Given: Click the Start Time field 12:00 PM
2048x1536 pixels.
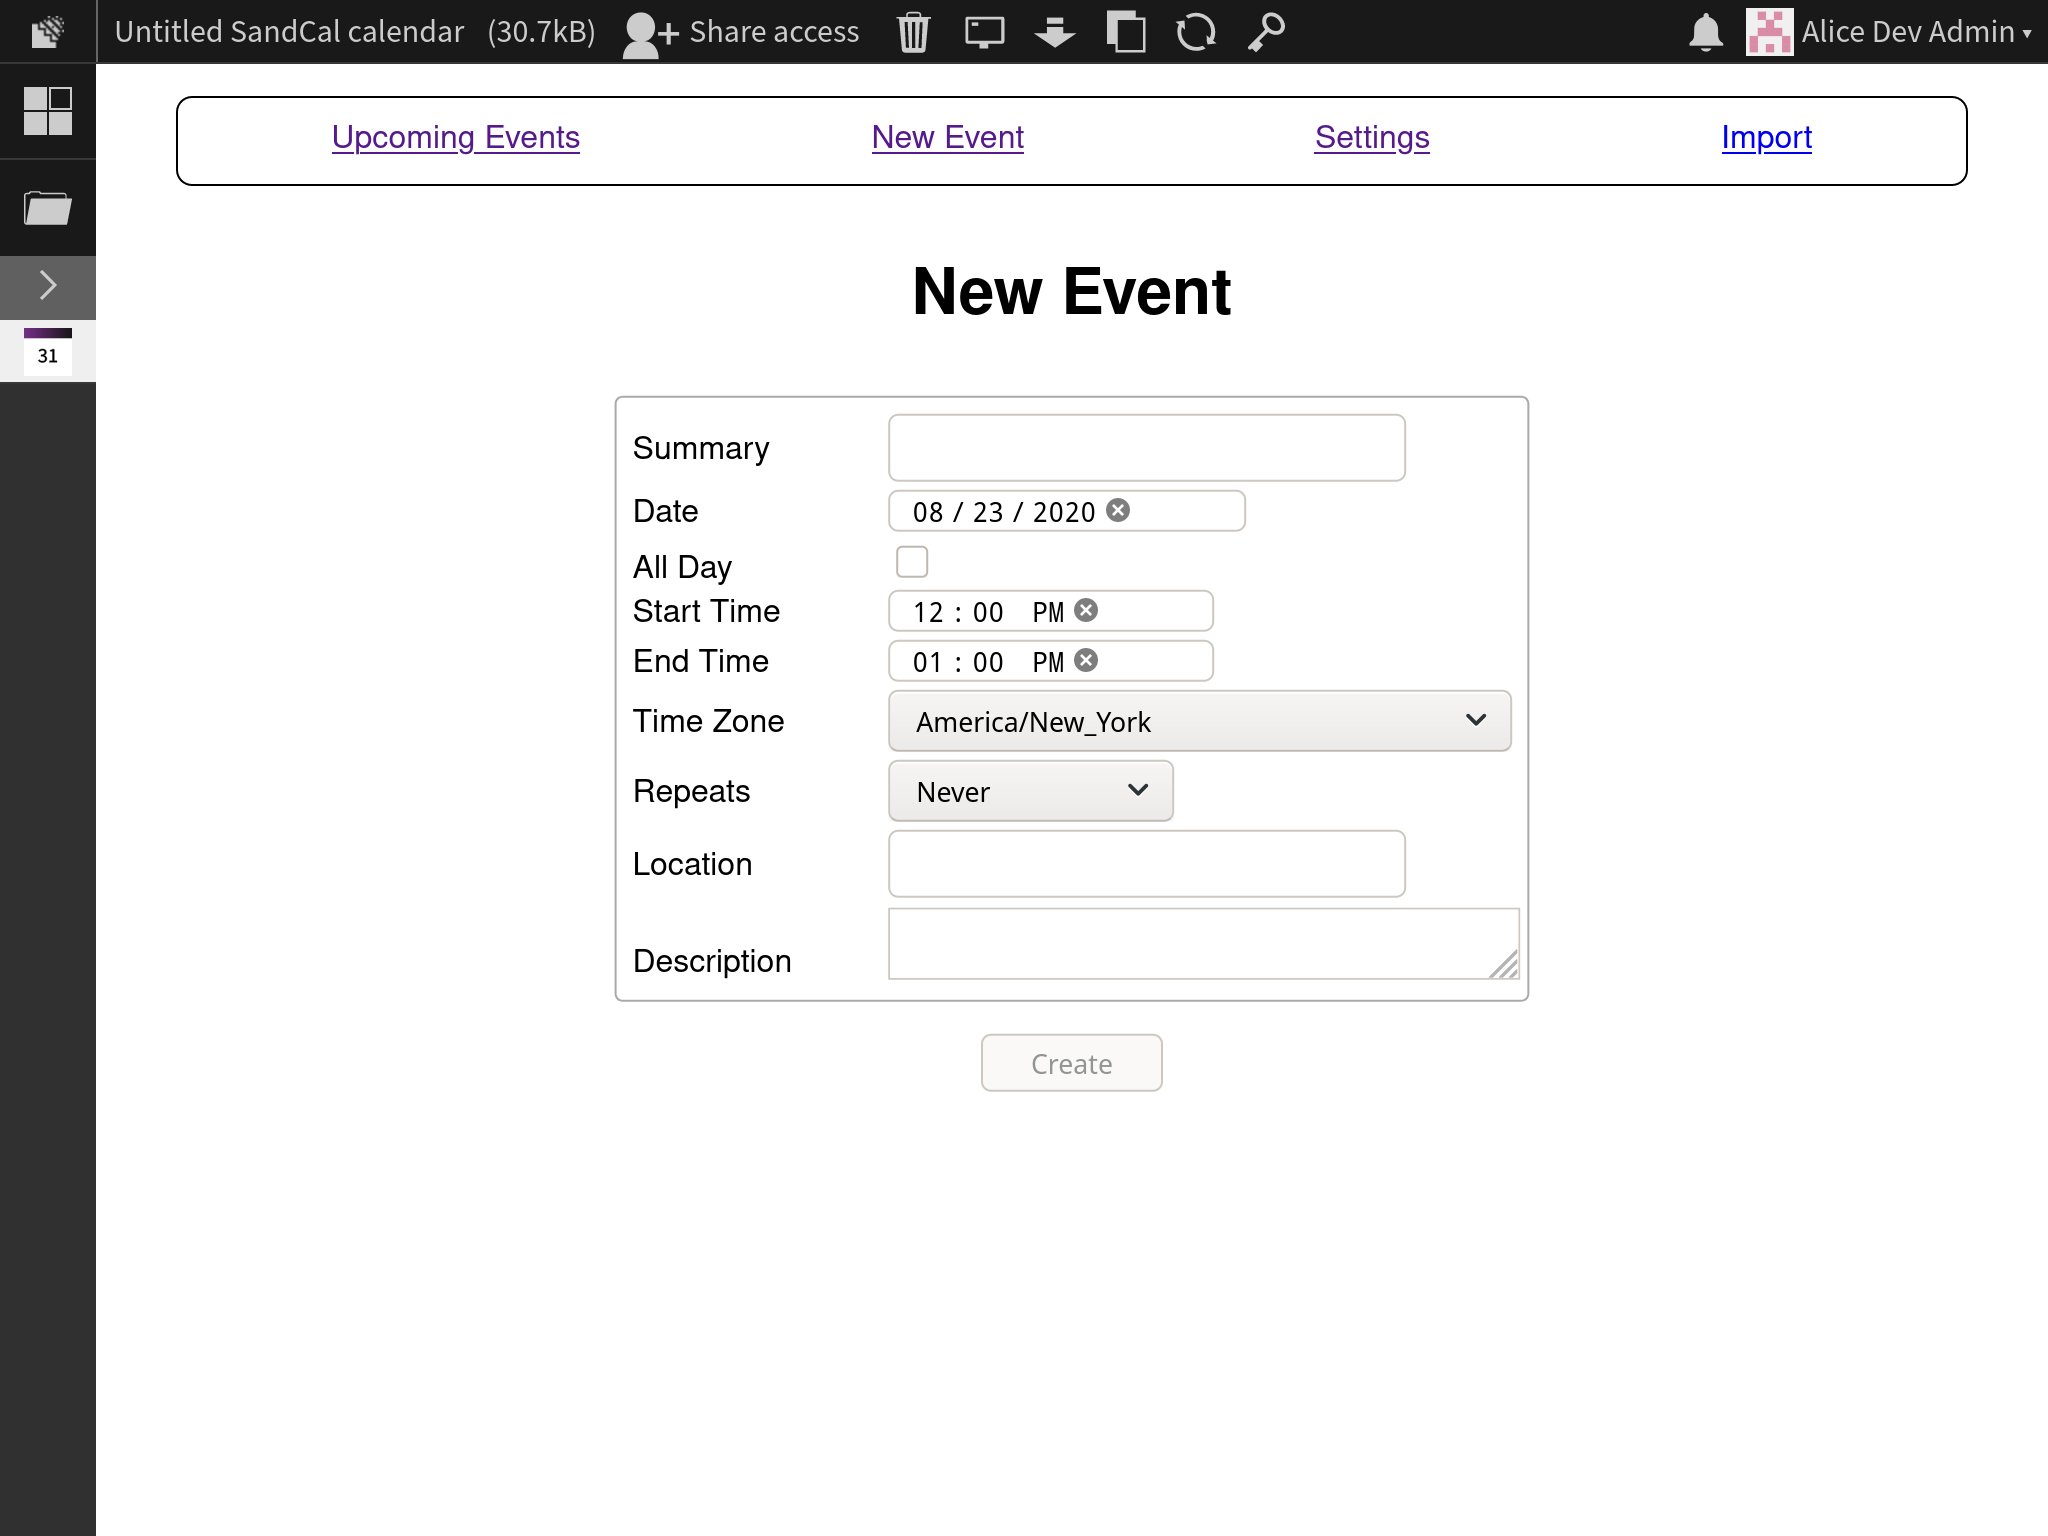Looking at the screenshot, I should (1051, 611).
